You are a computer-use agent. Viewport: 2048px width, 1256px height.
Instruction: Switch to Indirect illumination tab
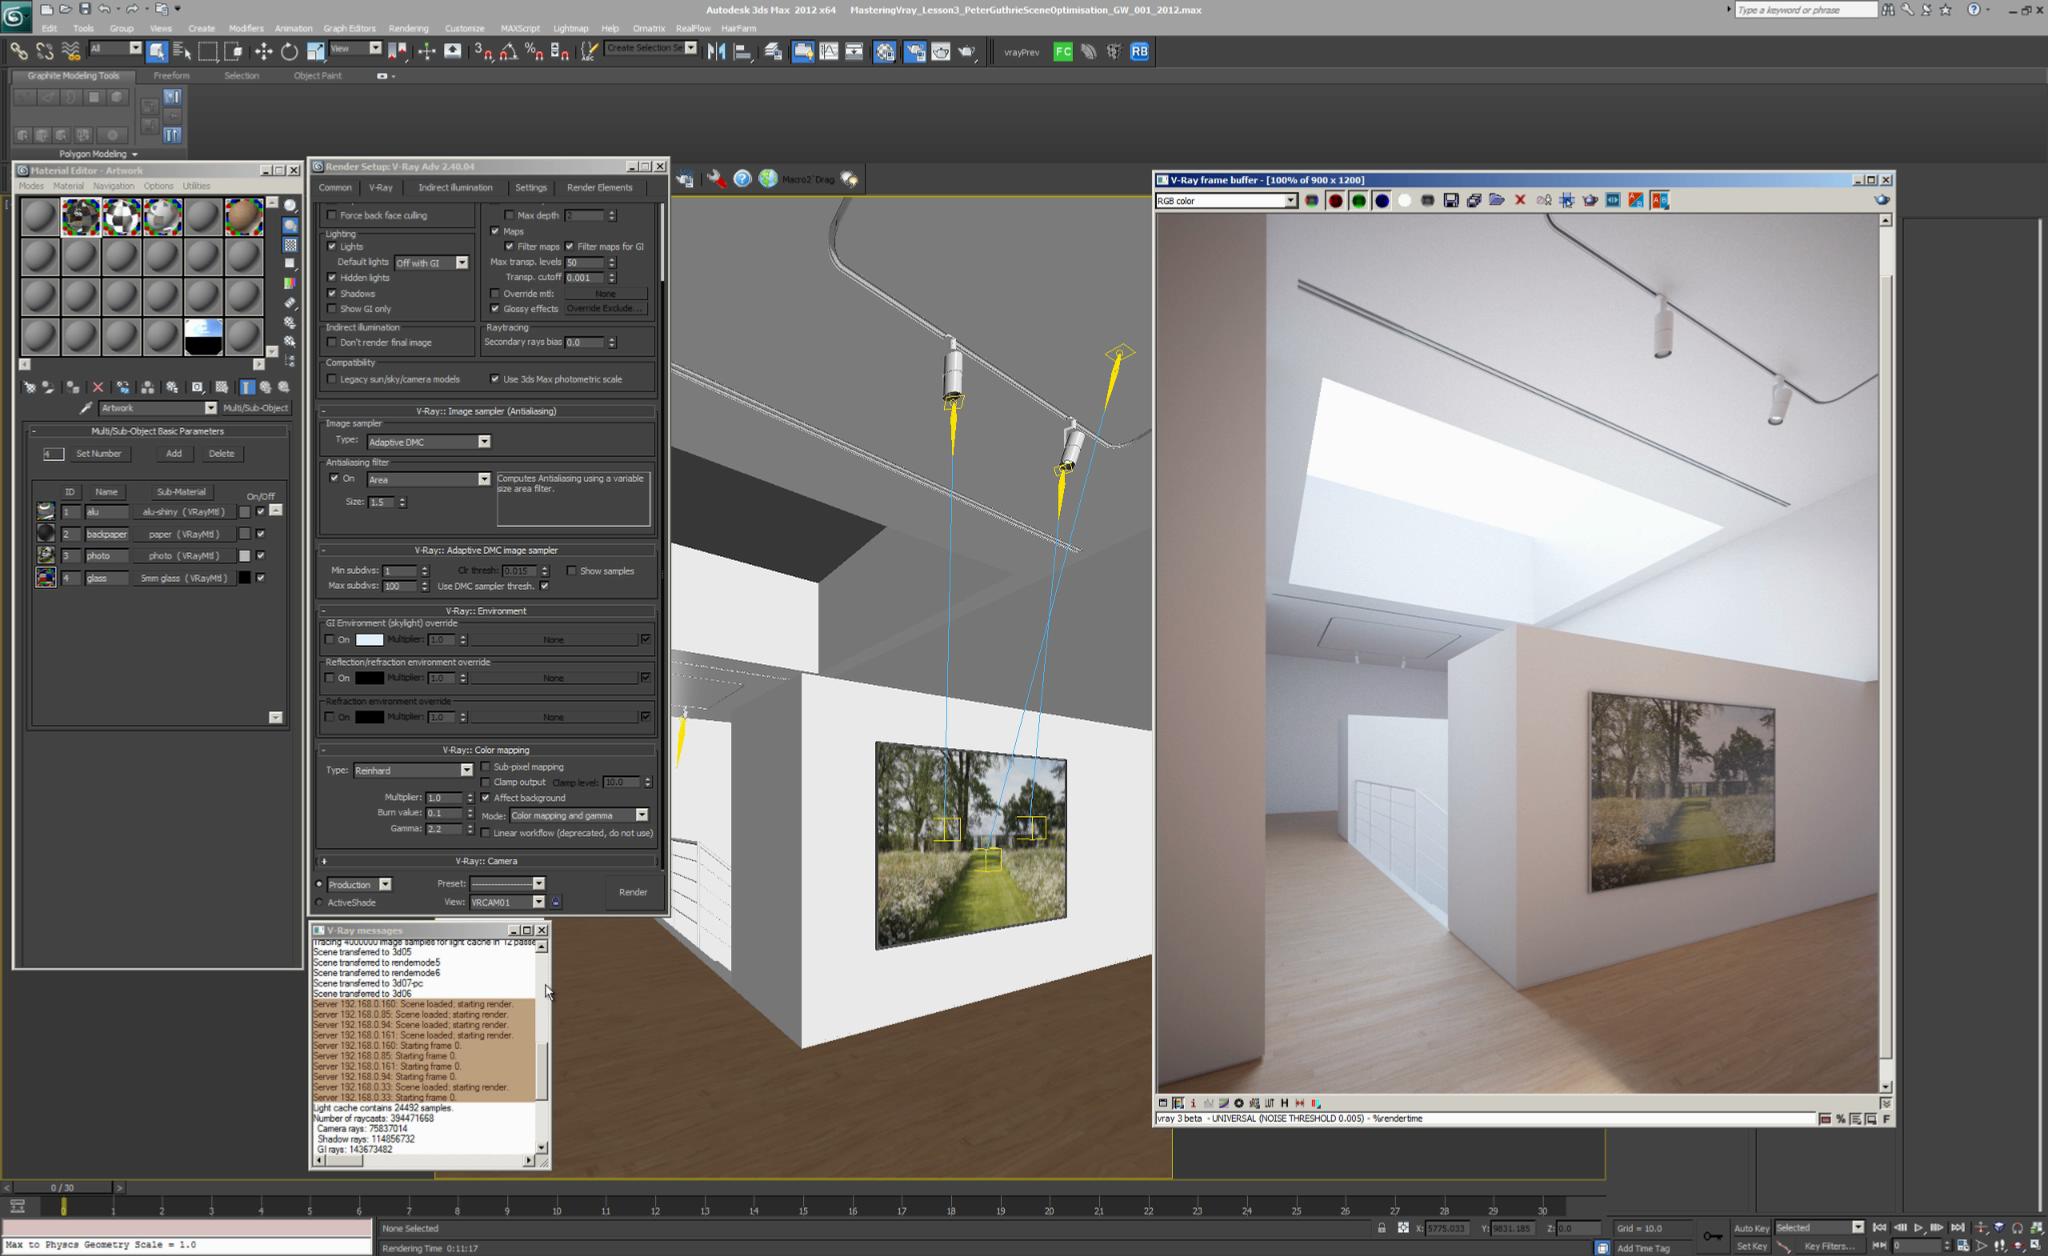455,188
